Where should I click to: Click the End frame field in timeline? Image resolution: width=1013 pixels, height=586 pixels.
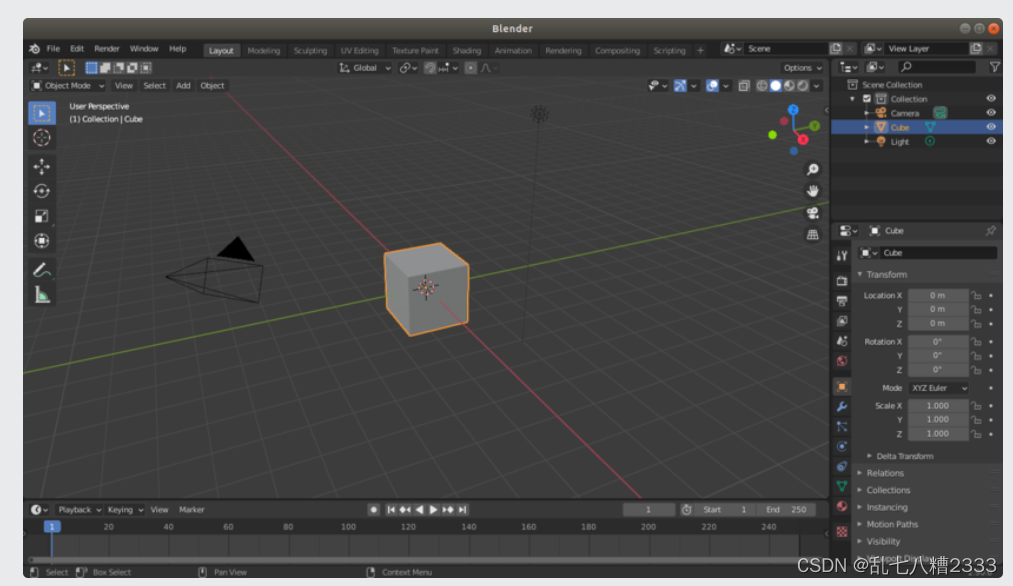coord(786,510)
